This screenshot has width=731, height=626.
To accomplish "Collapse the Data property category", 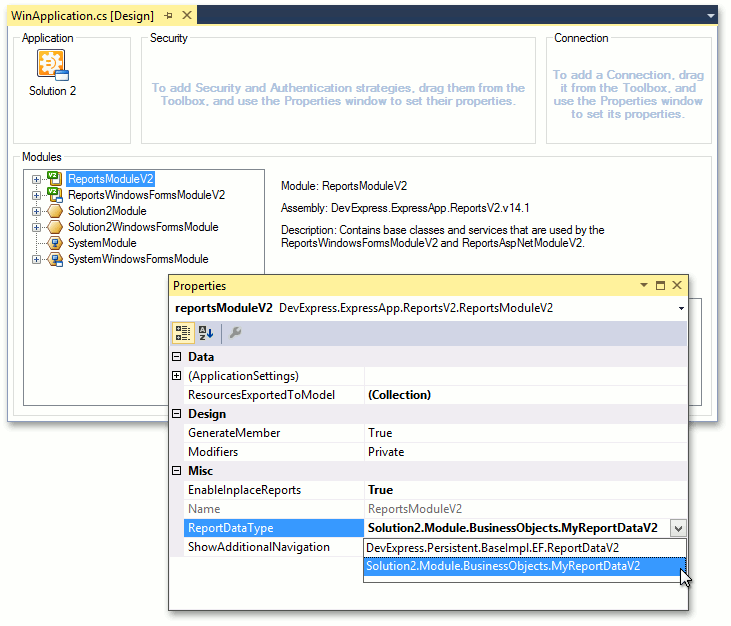I will click(177, 357).
